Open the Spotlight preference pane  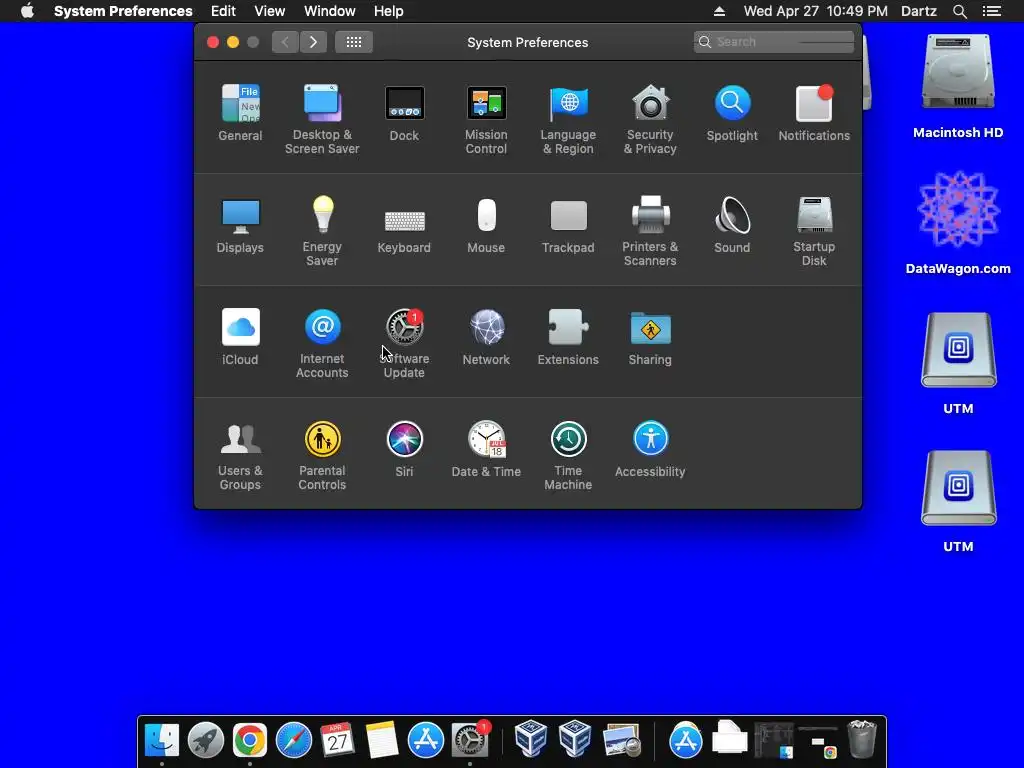pyautogui.click(x=732, y=113)
